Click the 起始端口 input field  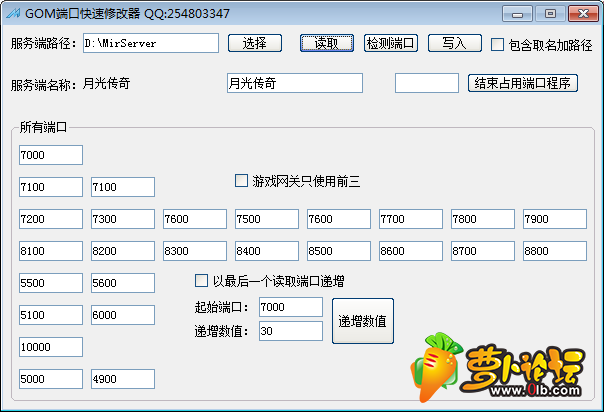pos(290,307)
